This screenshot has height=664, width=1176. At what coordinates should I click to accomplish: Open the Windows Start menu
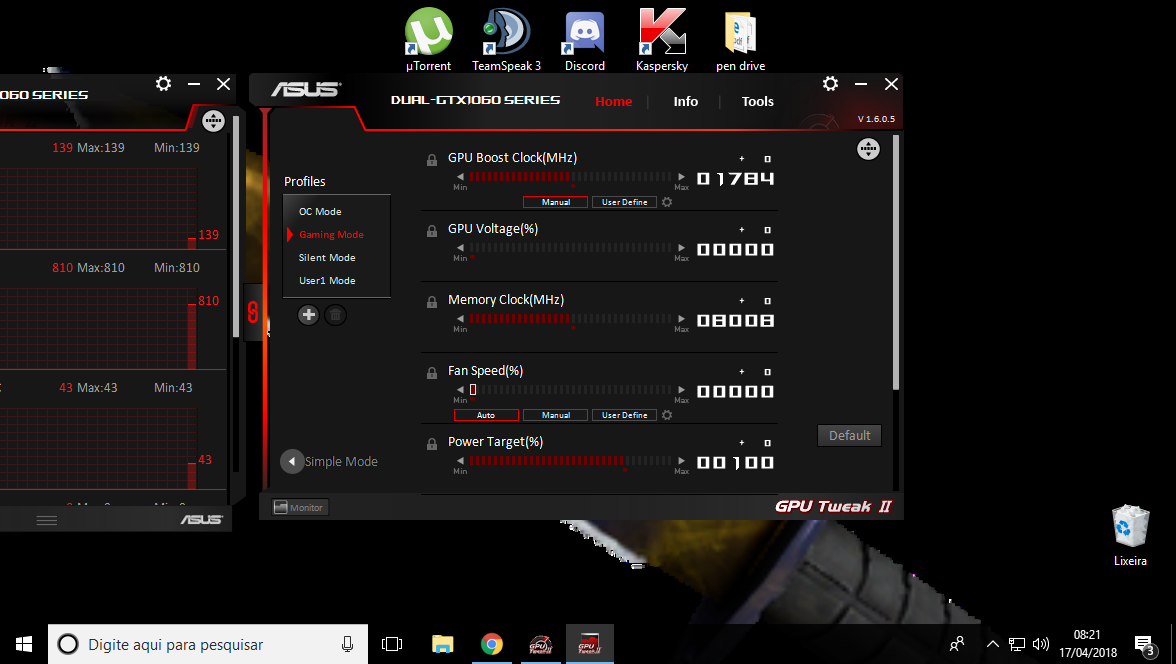point(23,644)
